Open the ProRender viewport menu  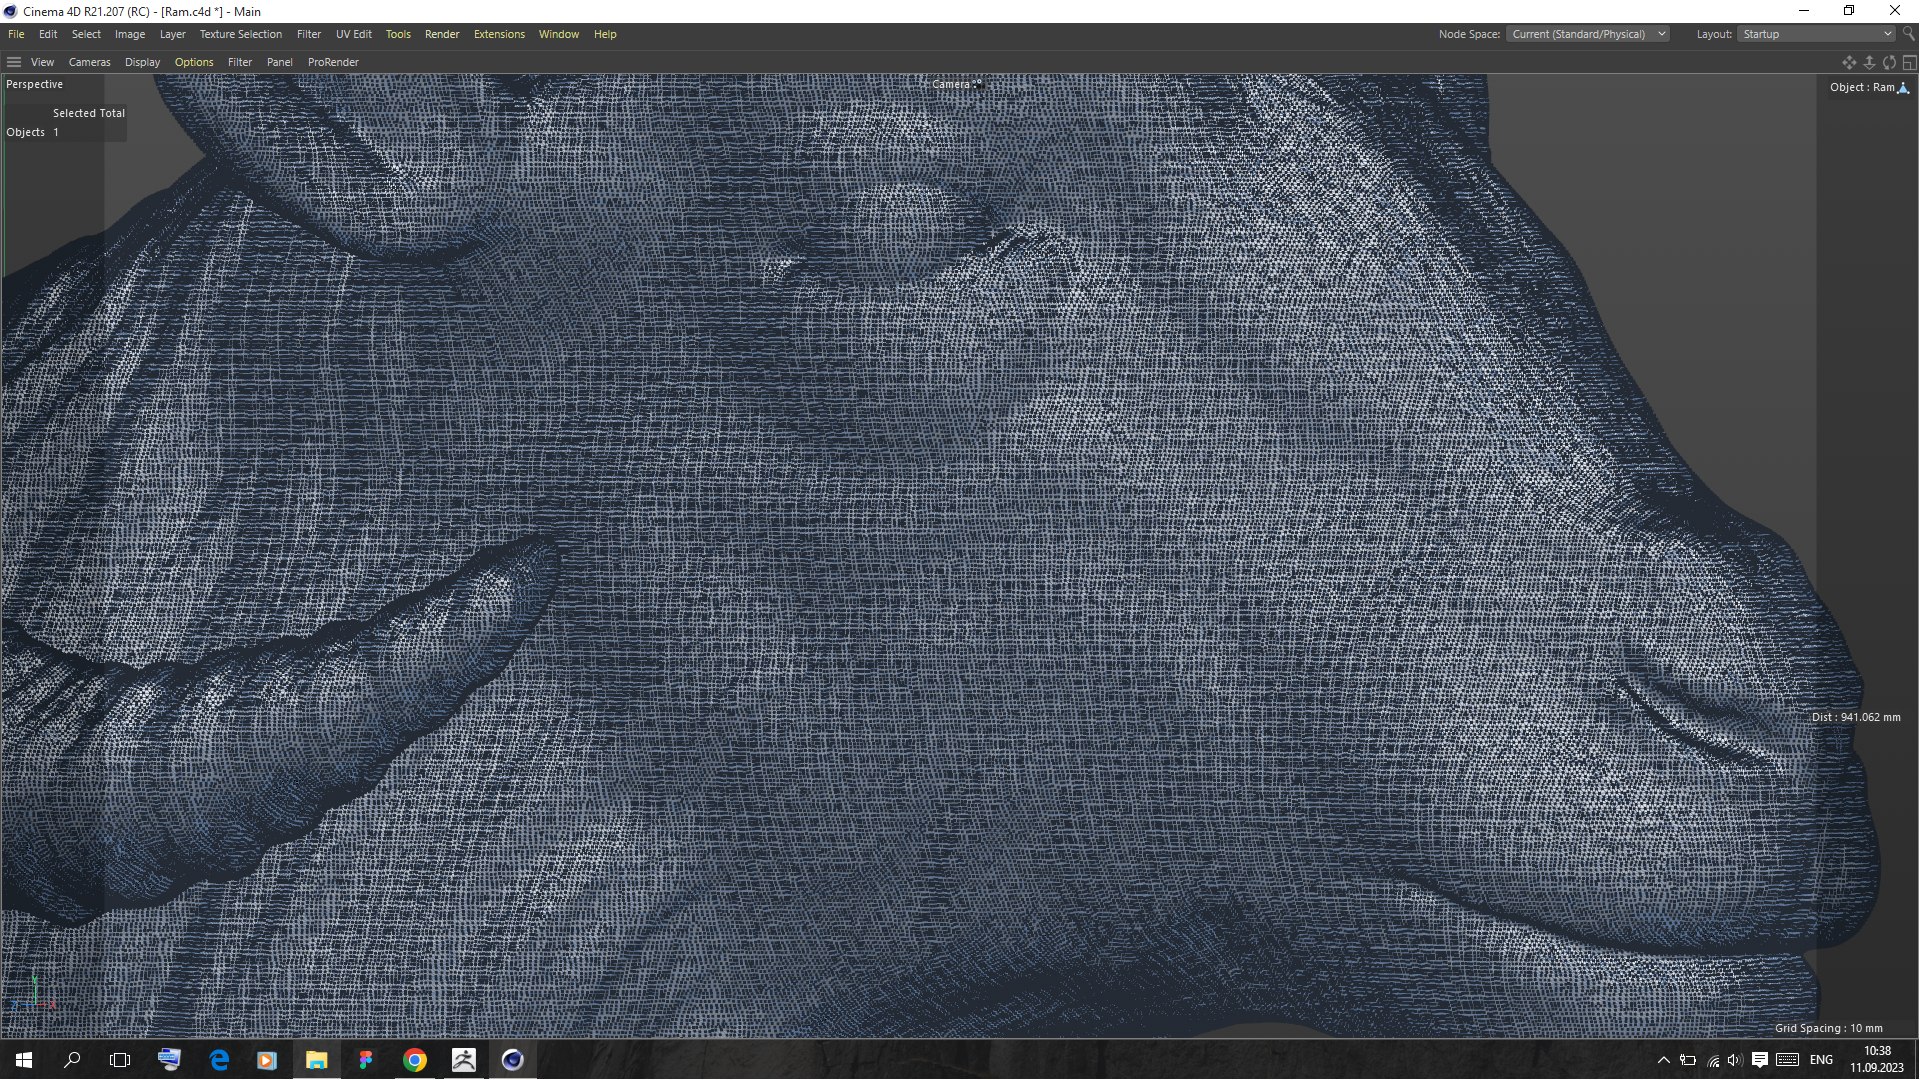[x=333, y=62]
